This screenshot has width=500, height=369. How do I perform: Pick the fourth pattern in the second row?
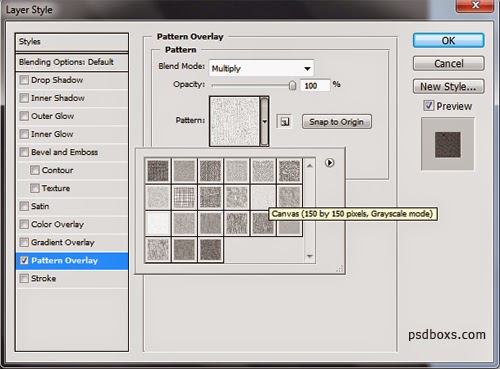point(237,197)
